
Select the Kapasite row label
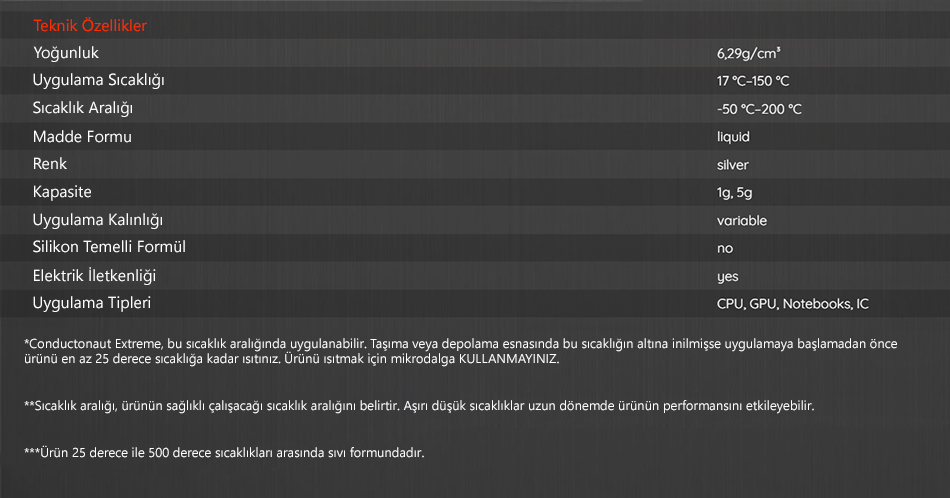[62, 192]
